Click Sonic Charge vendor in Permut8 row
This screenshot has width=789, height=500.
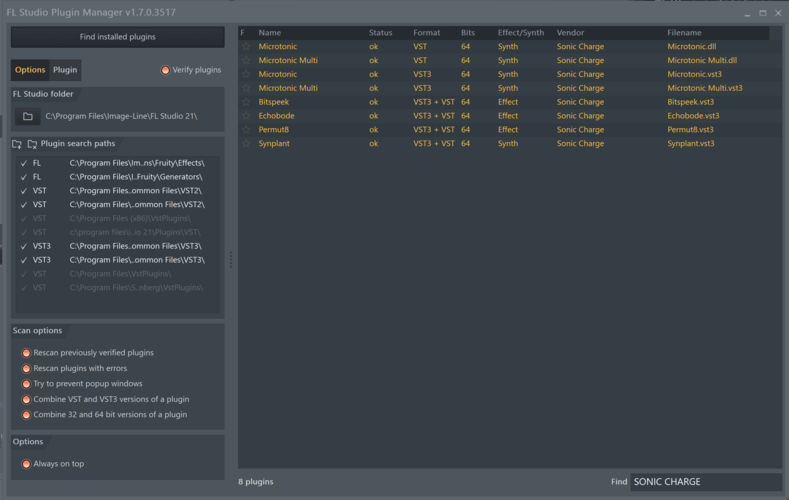point(580,129)
